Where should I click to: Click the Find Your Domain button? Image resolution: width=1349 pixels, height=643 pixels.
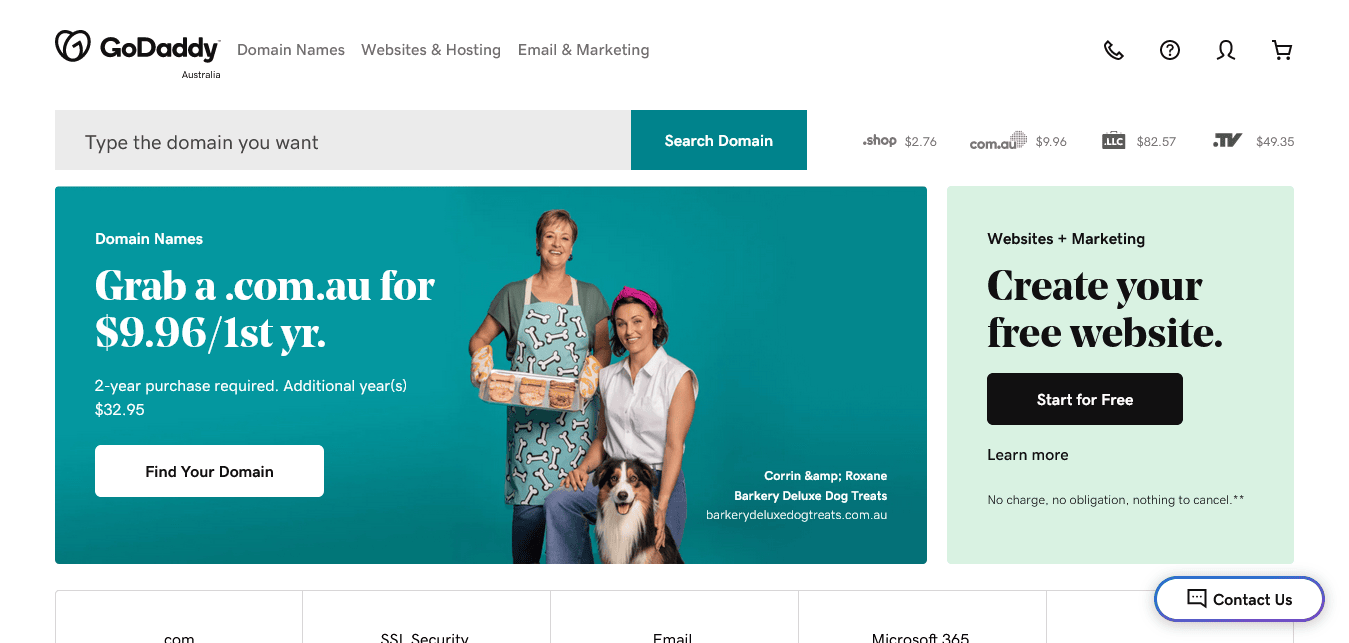209,471
